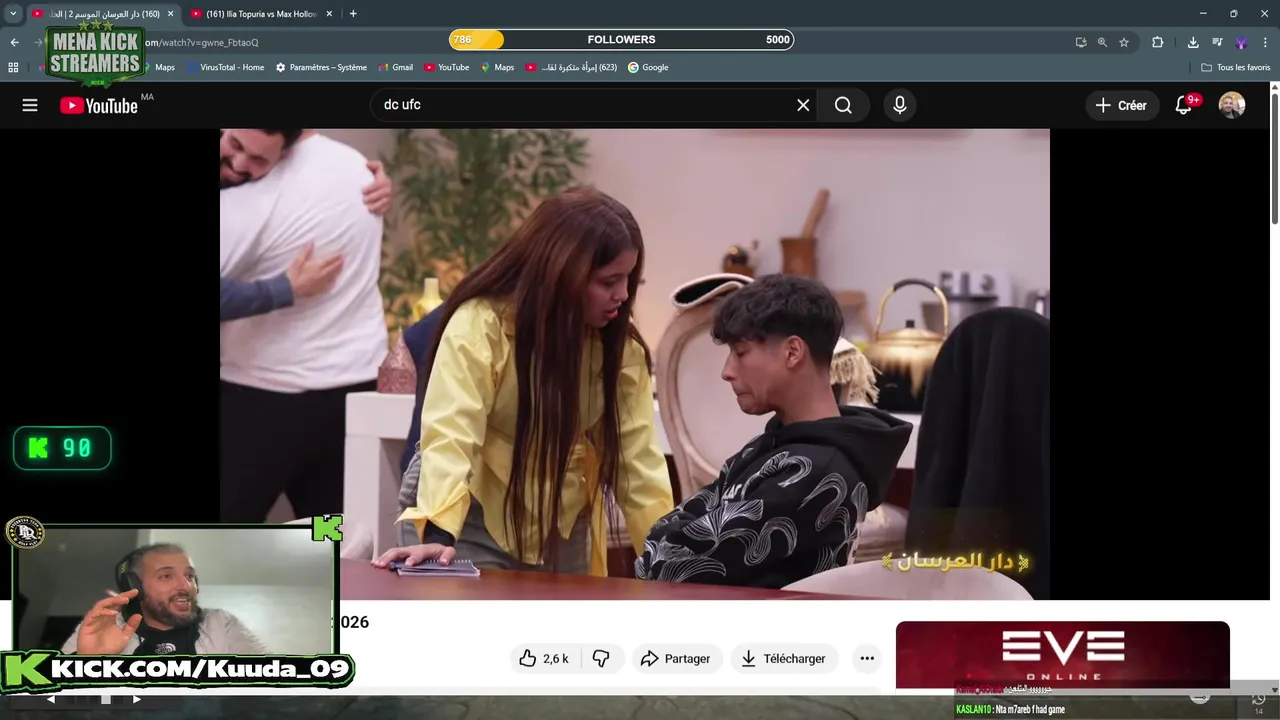Image resolution: width=1280 pixels, height=720 pixels.
Task: Start voice search with the microphone
Action: [900, 105]
